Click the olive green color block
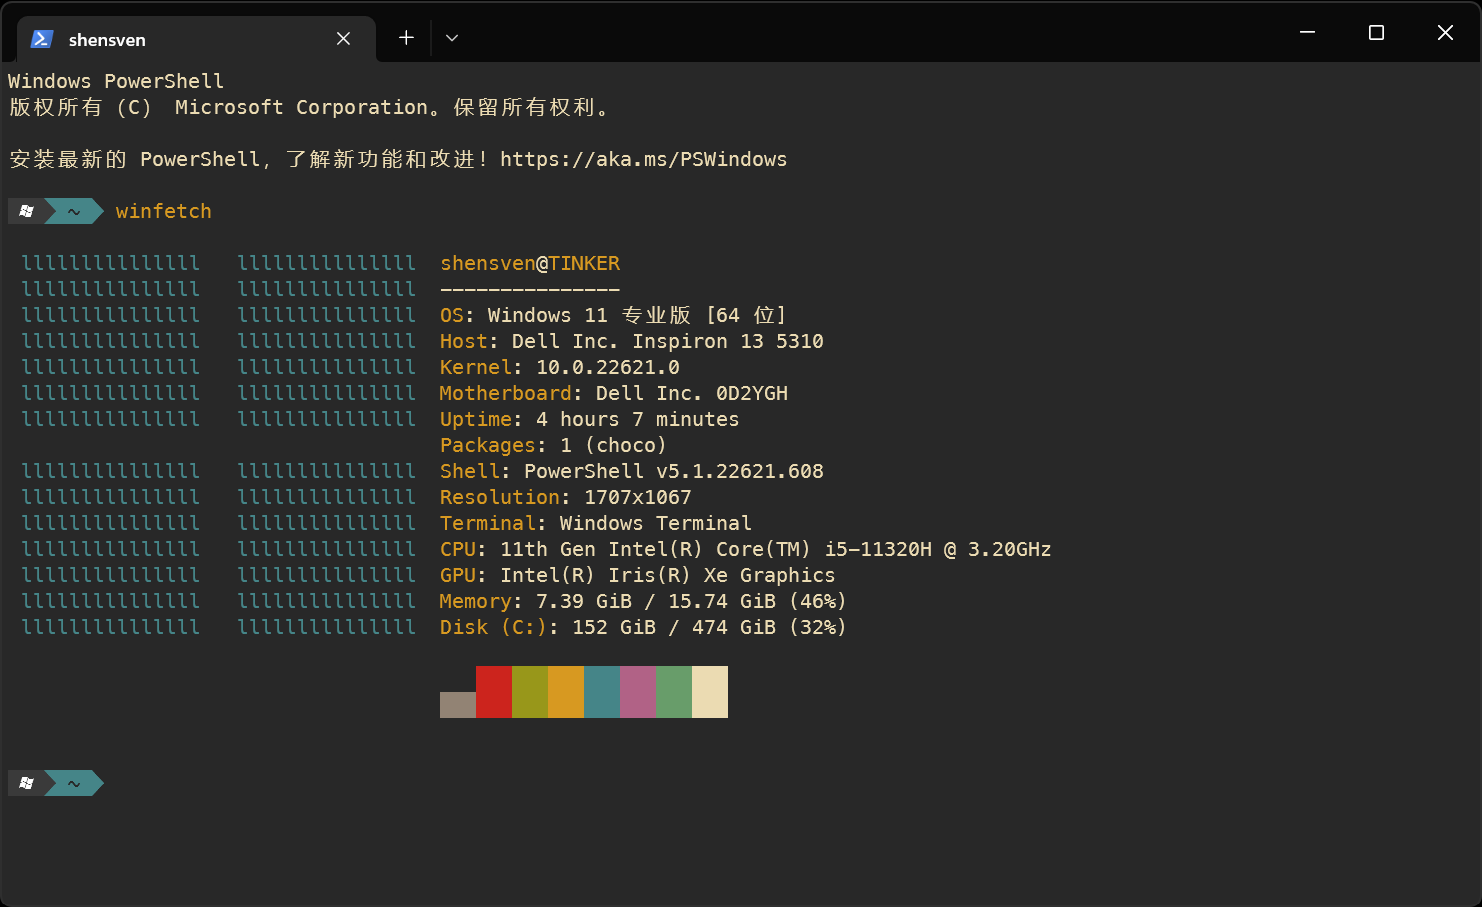The image size is (1482, 907). [x=530, y=692]
